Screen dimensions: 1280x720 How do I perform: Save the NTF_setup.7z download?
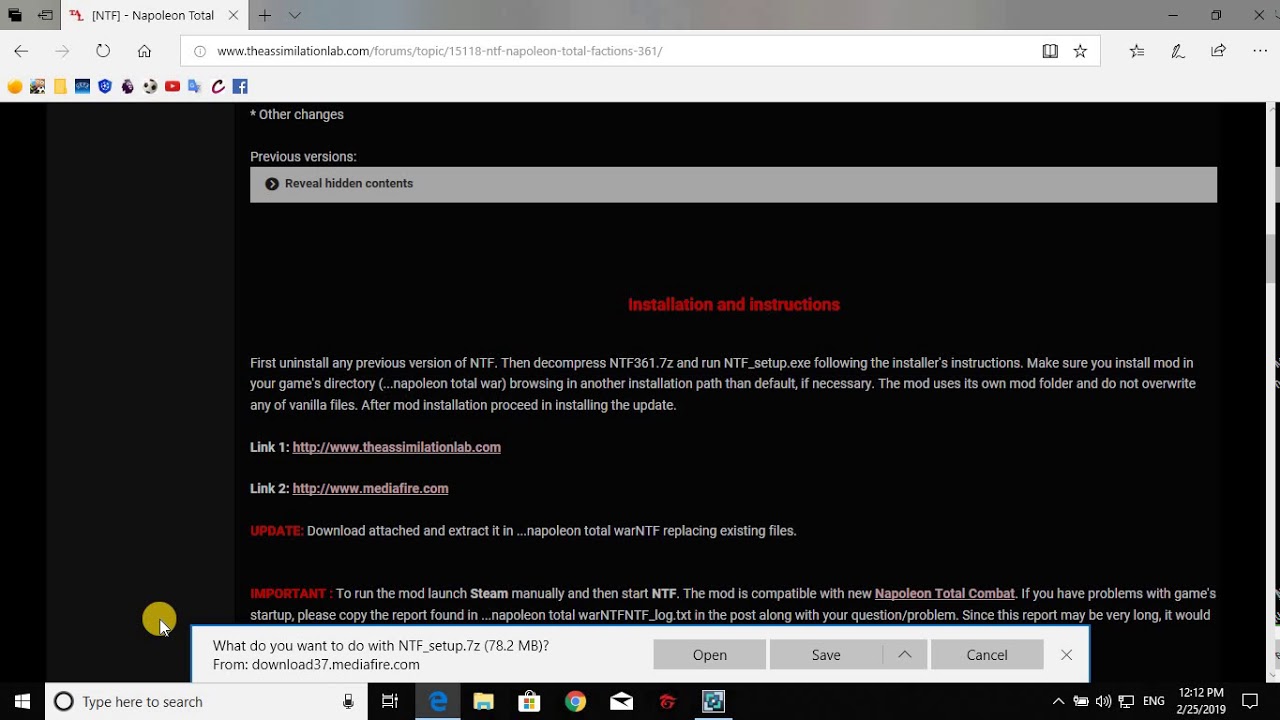826,655
